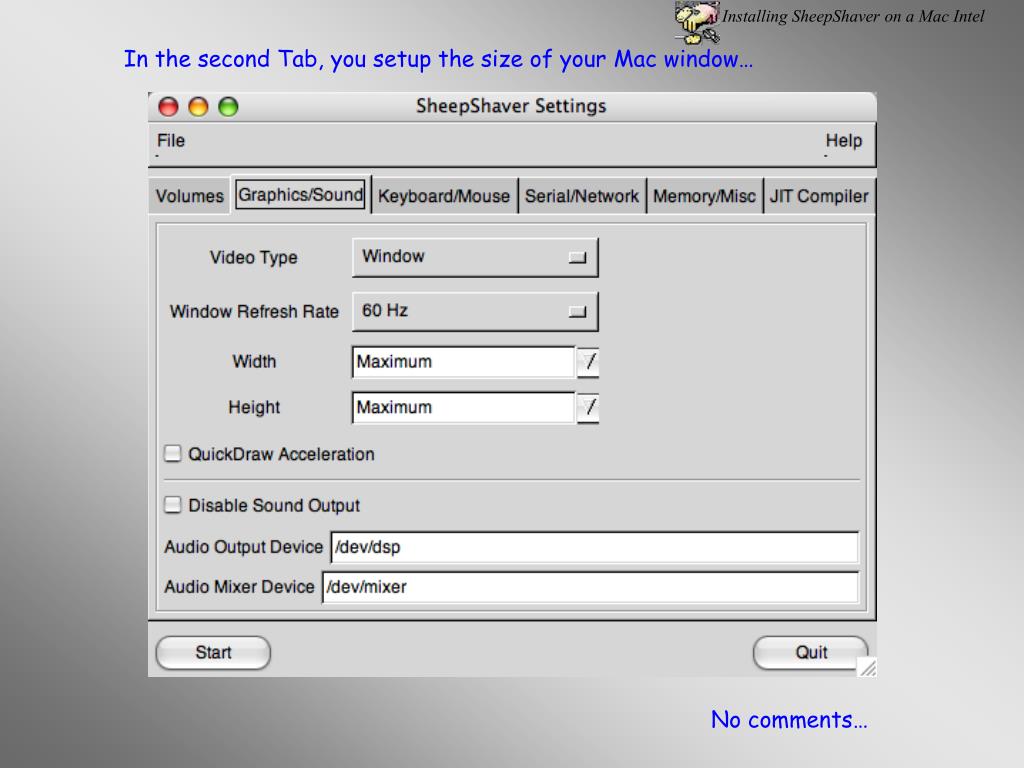The width and height of the screenshot is (1024, 768).
Task: Expand the Width combo box arrow
Action: 588,362
